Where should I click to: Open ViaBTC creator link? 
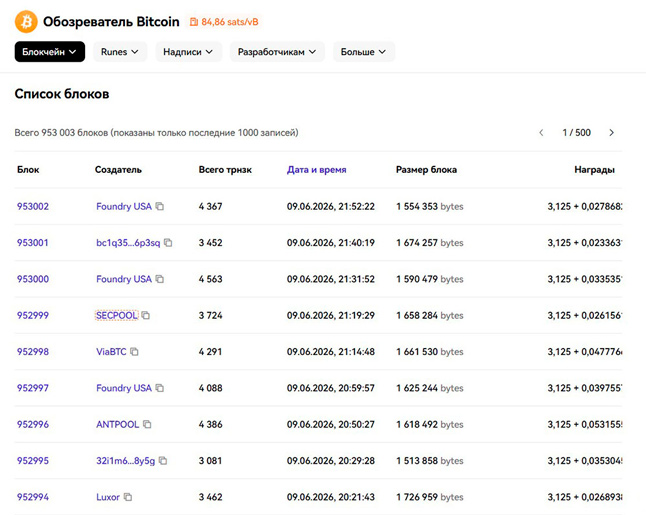point(111,351)
